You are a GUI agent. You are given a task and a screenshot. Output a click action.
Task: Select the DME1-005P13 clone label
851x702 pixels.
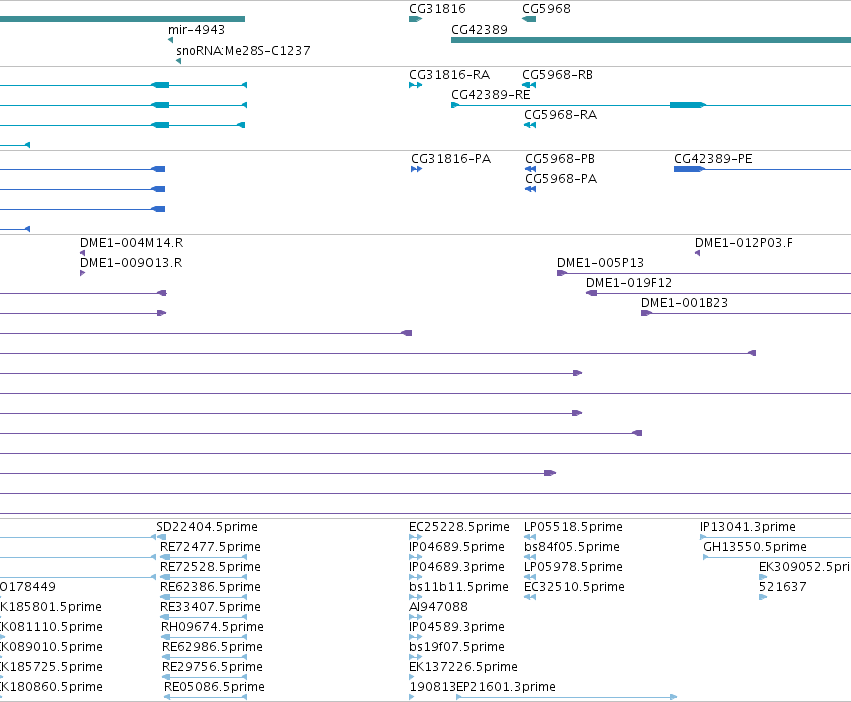600,263
